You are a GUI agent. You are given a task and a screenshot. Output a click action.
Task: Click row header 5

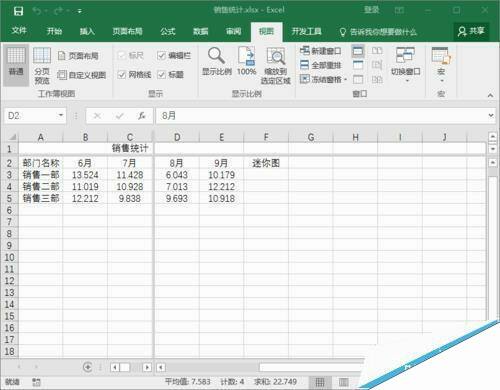click(9, 198)
